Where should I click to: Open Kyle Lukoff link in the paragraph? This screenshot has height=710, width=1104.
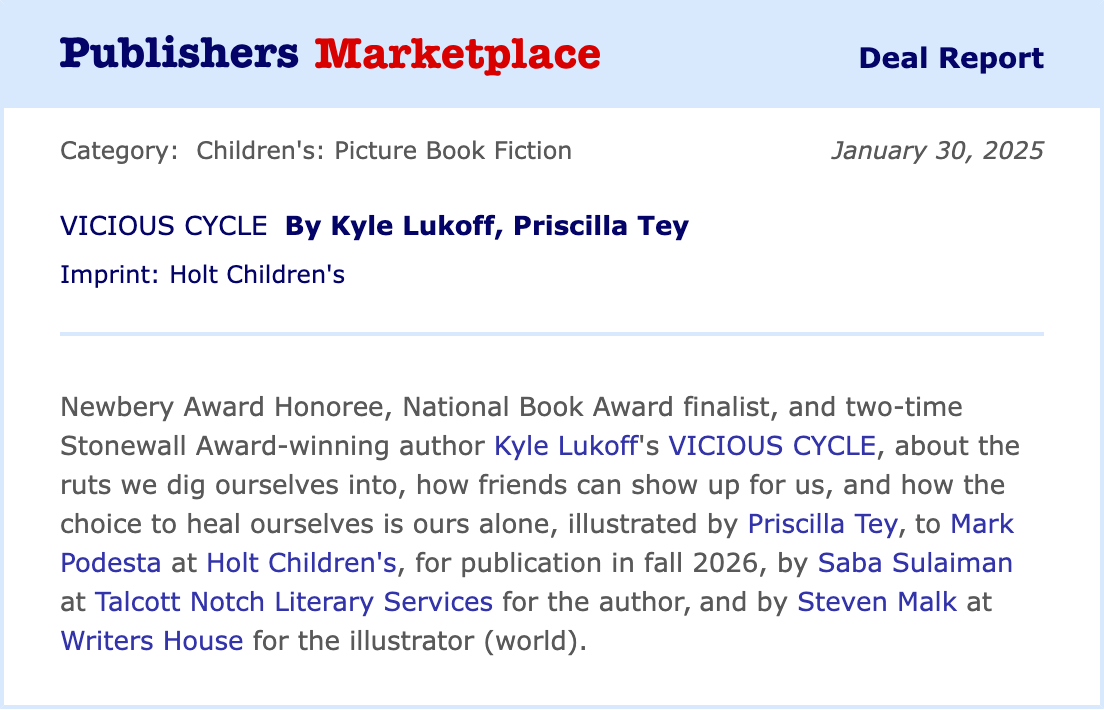[x=566, y=445]
